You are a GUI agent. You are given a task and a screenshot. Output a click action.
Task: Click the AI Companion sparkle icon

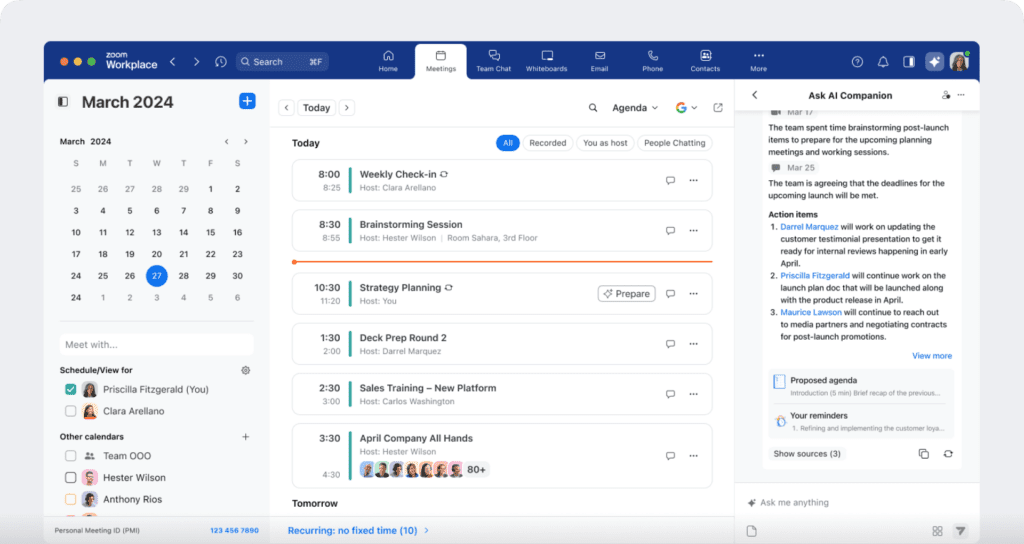(x=934, y=61)
